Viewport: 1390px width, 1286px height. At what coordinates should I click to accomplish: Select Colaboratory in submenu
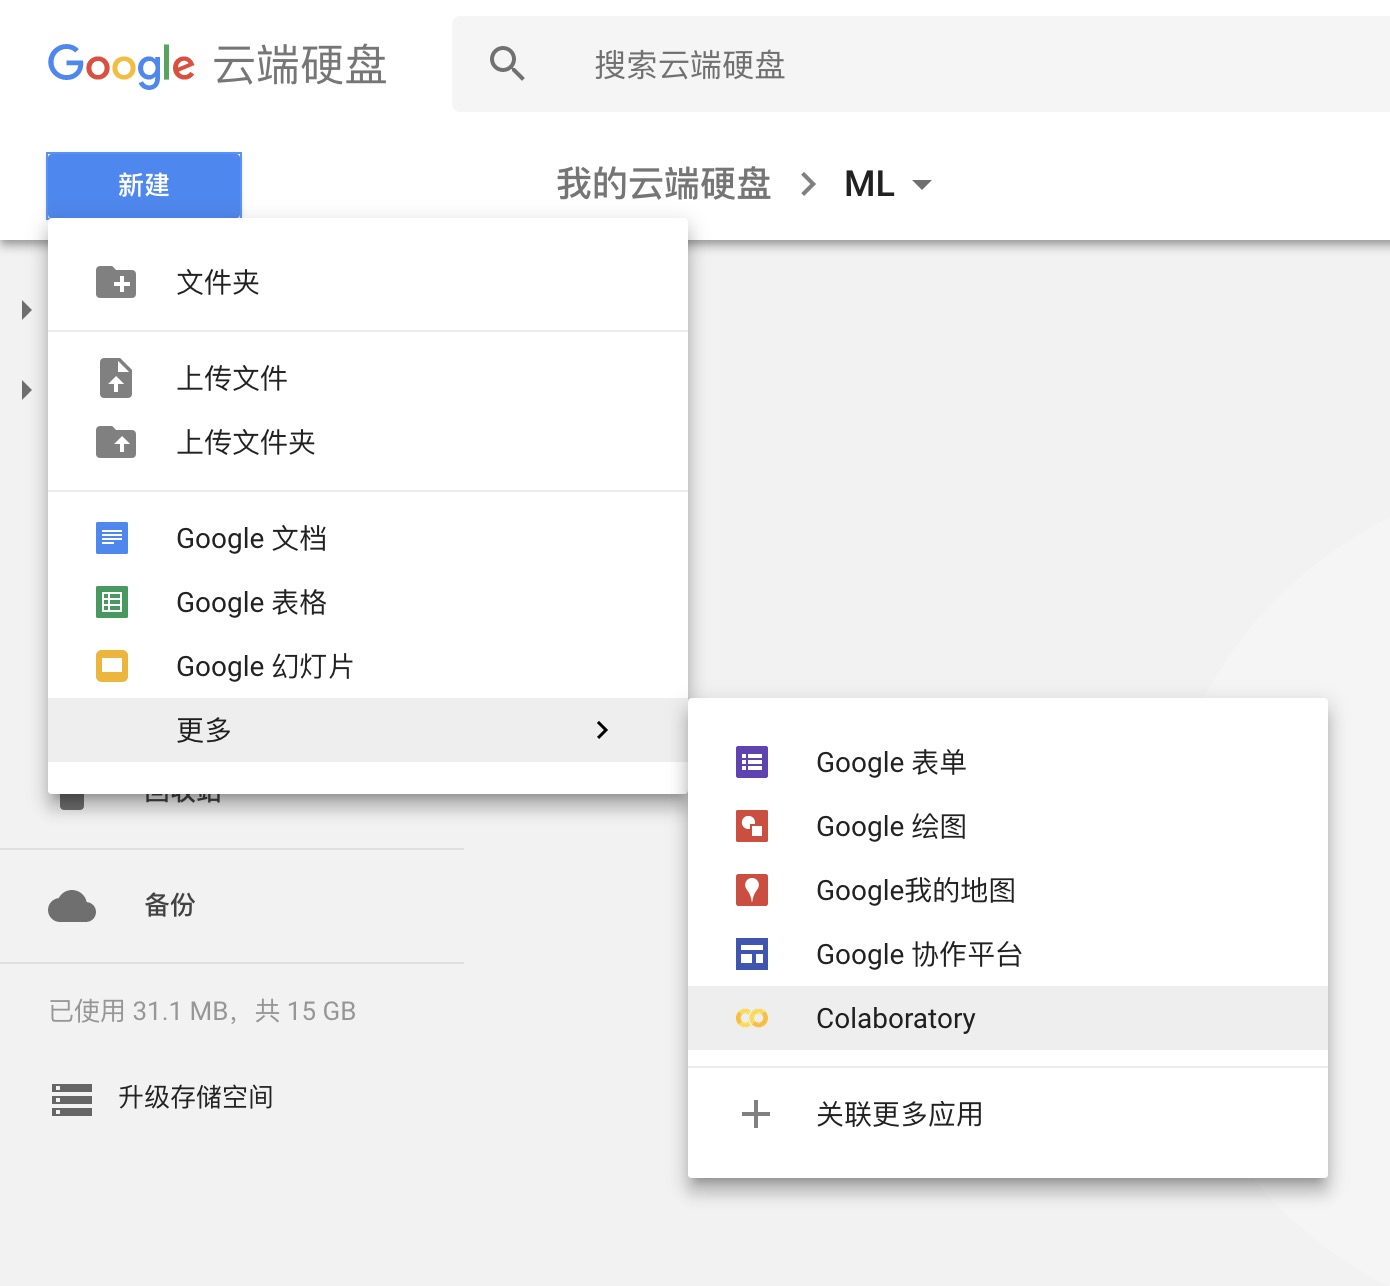[1008, 1018]
